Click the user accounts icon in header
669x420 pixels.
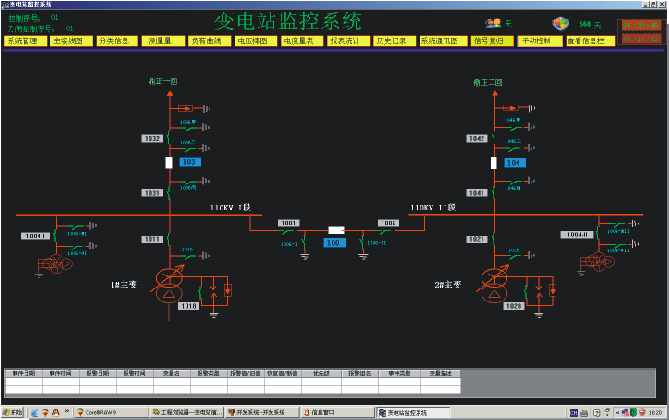[x=493, y=23]
